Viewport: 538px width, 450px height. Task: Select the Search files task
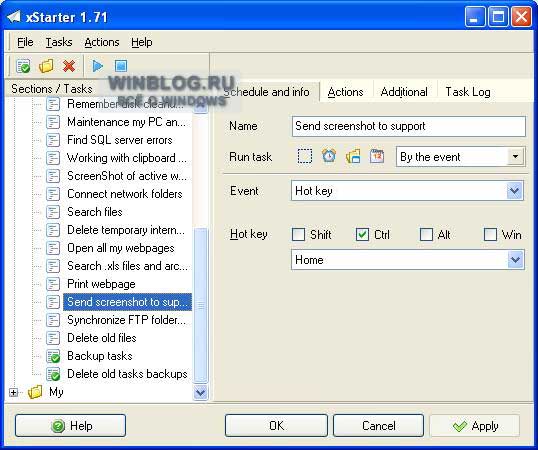coord(95,212)
